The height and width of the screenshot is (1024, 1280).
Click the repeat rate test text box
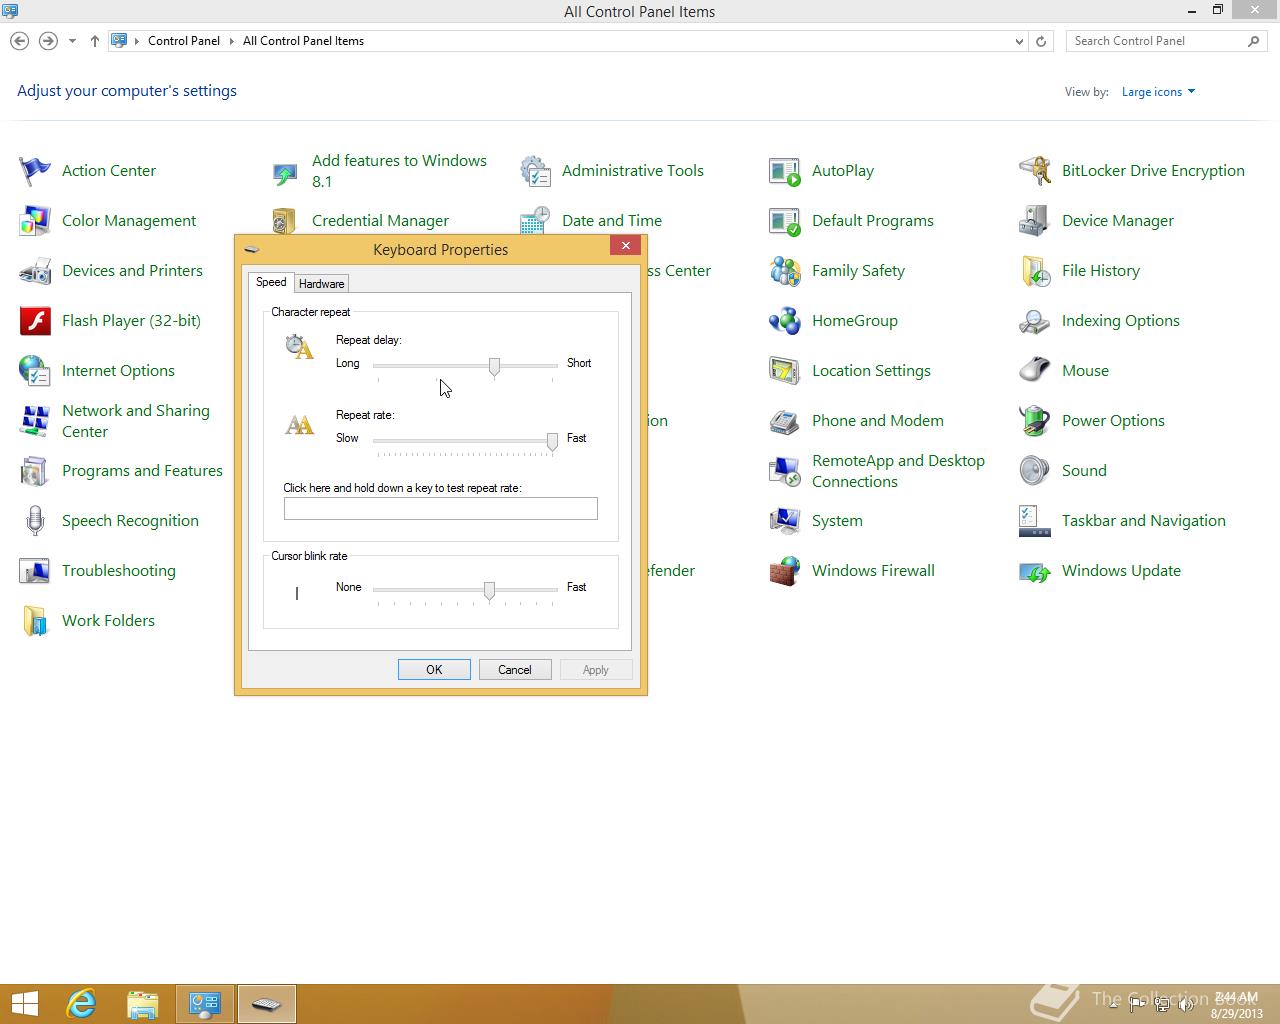pyautogui.click(x=441, y=508)
